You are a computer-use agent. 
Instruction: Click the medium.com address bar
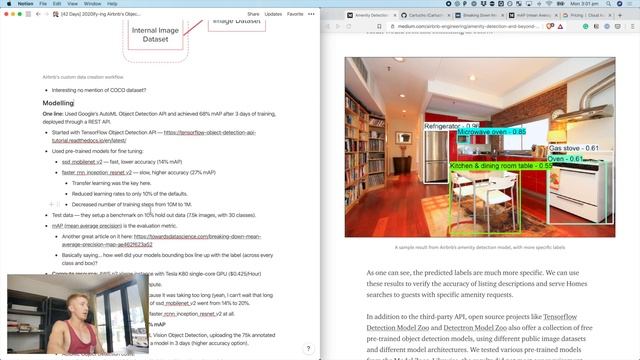point(467,27)
